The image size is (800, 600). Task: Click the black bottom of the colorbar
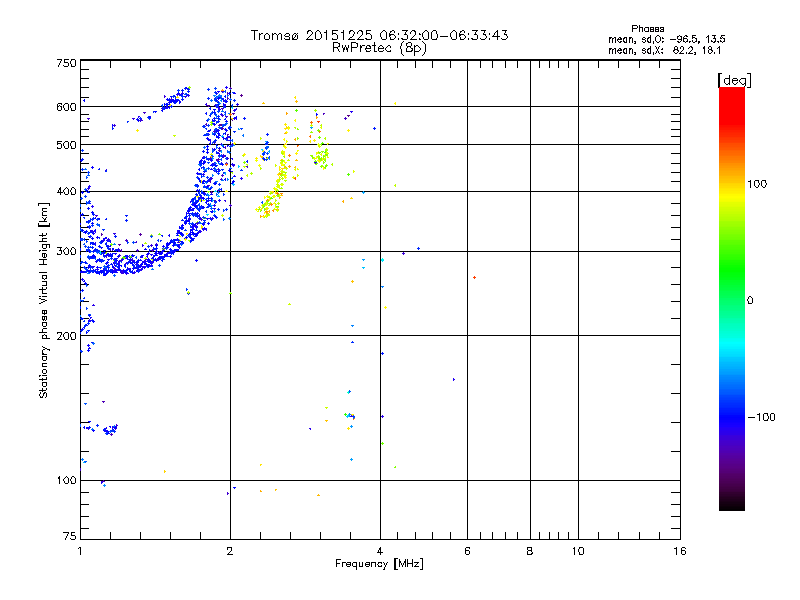732,503
